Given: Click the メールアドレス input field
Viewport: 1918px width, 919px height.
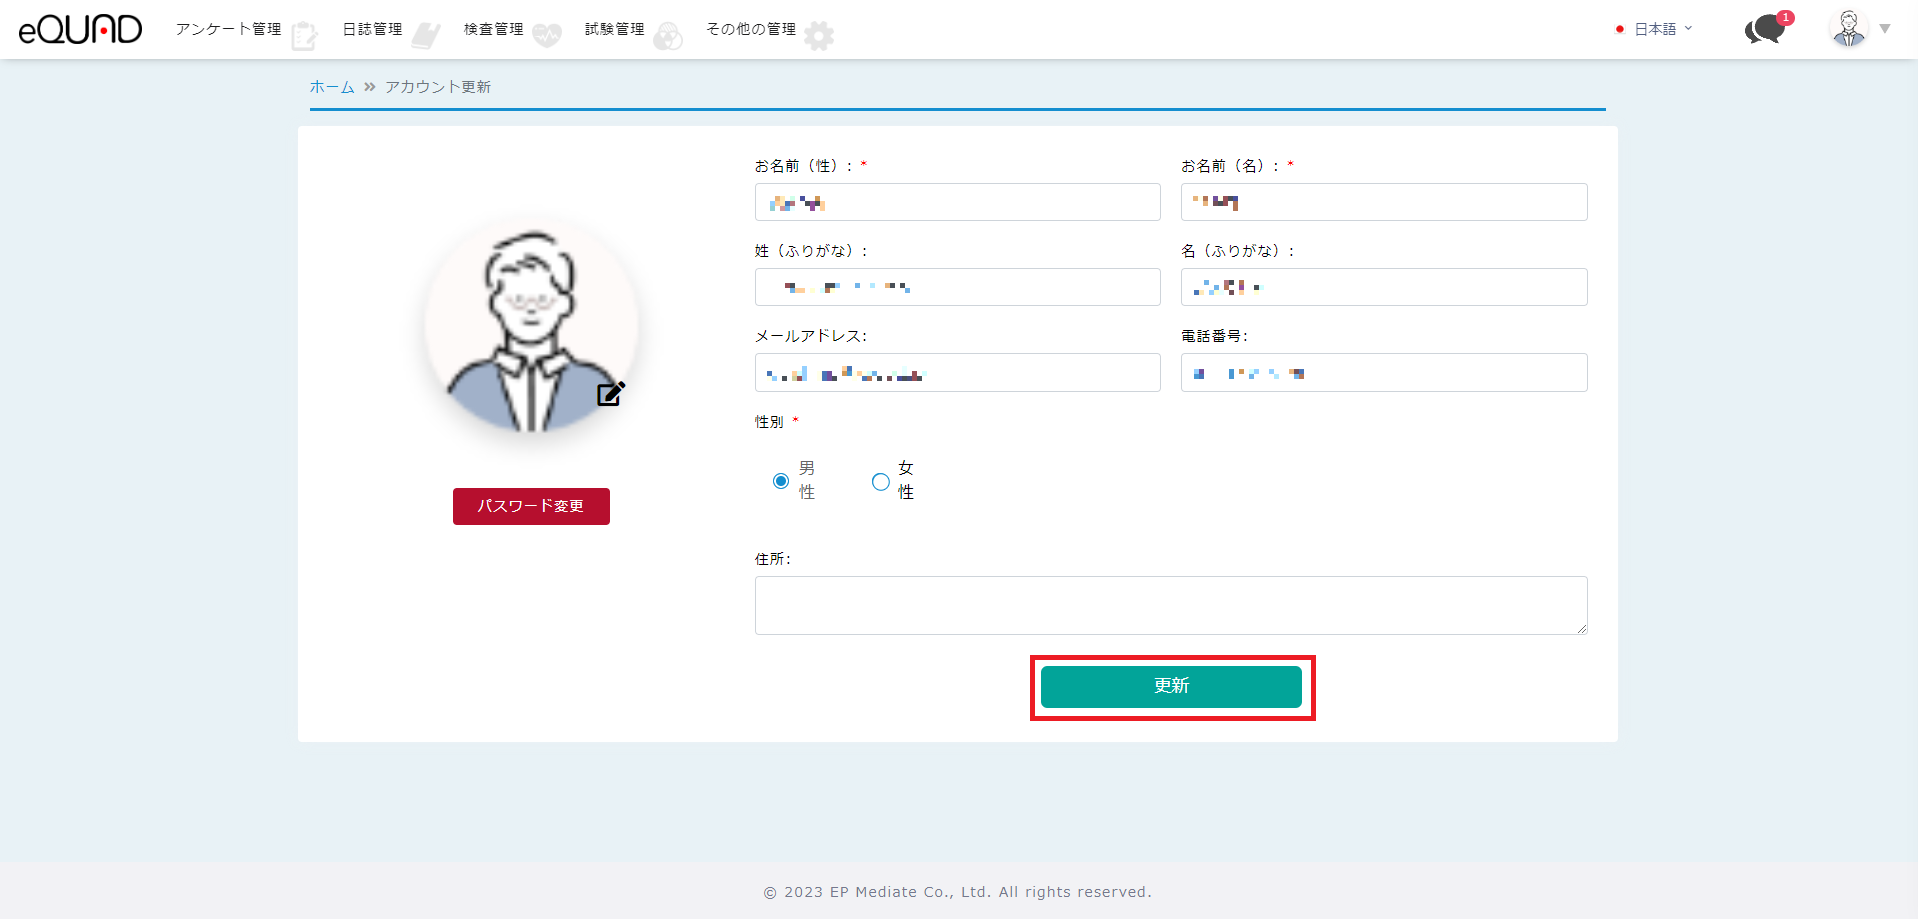Looking at the screenshot, I should click(957, 373).
